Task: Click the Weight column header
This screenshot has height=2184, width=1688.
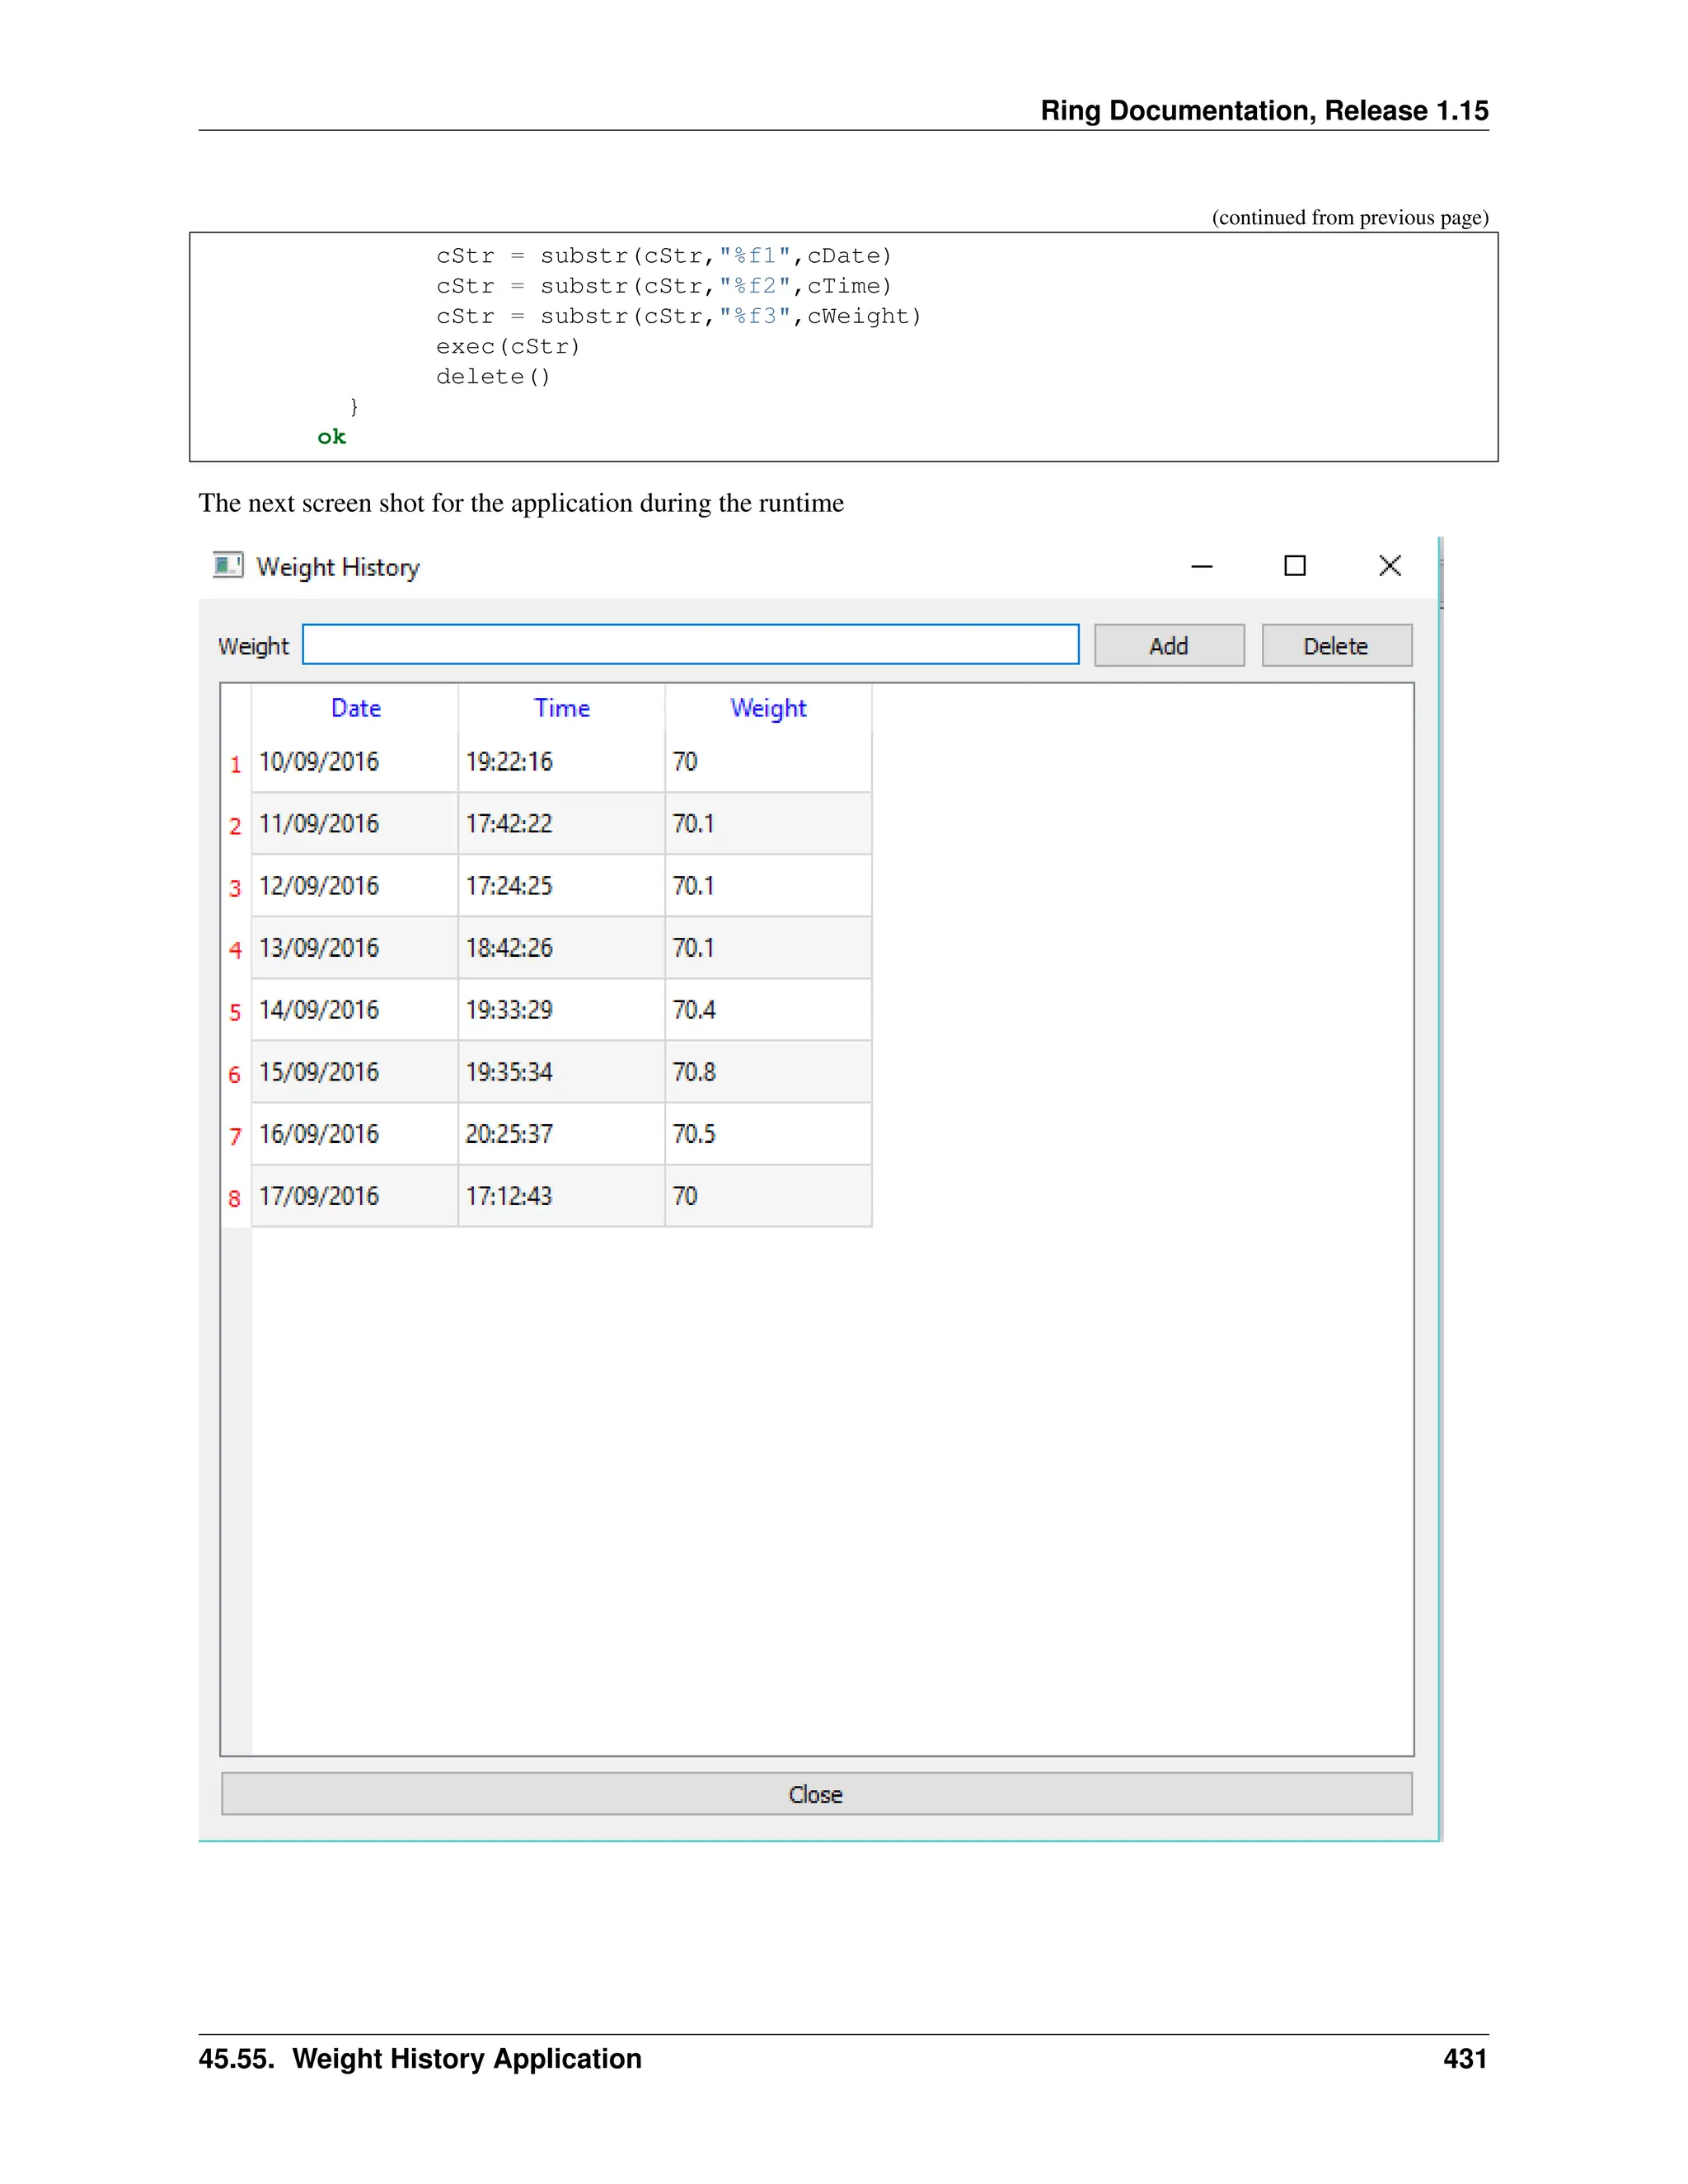Action: click(768, 708)
